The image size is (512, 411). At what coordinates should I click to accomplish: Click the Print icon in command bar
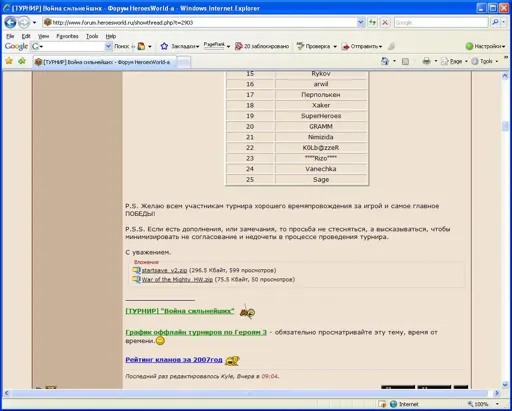point(426,61)
